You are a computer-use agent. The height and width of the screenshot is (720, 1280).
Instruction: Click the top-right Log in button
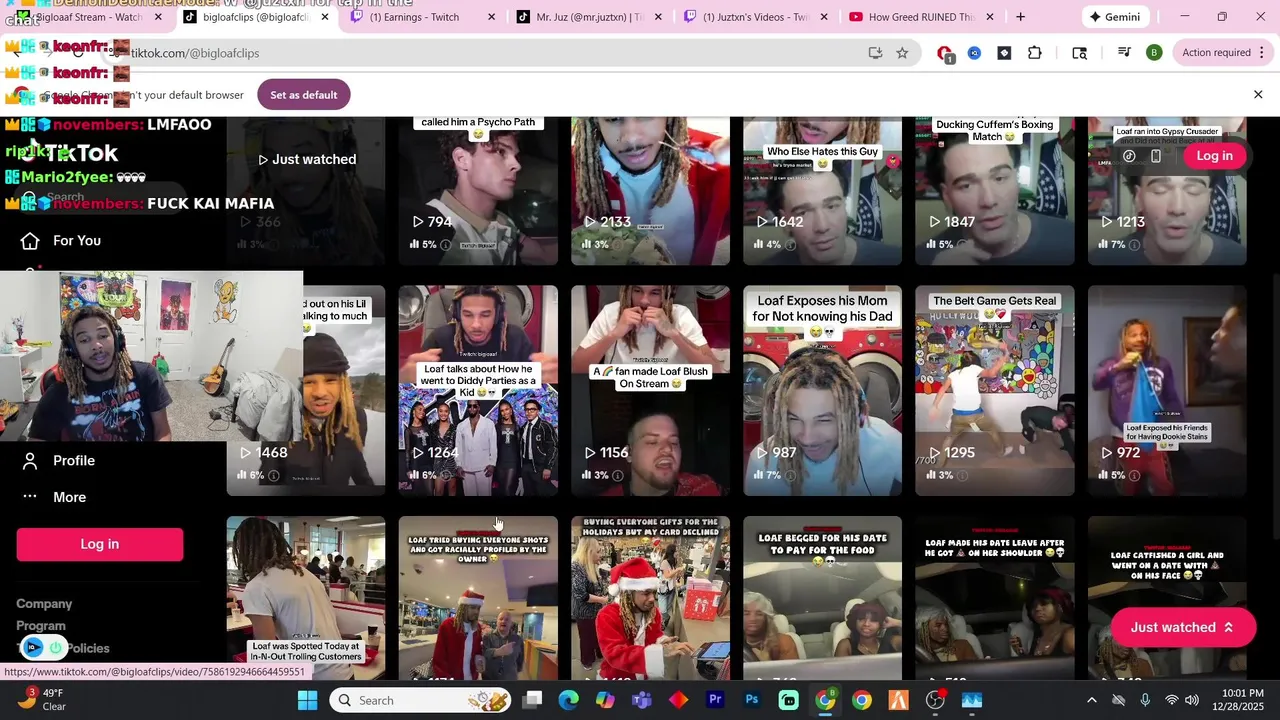click(x=1215, y=156)
